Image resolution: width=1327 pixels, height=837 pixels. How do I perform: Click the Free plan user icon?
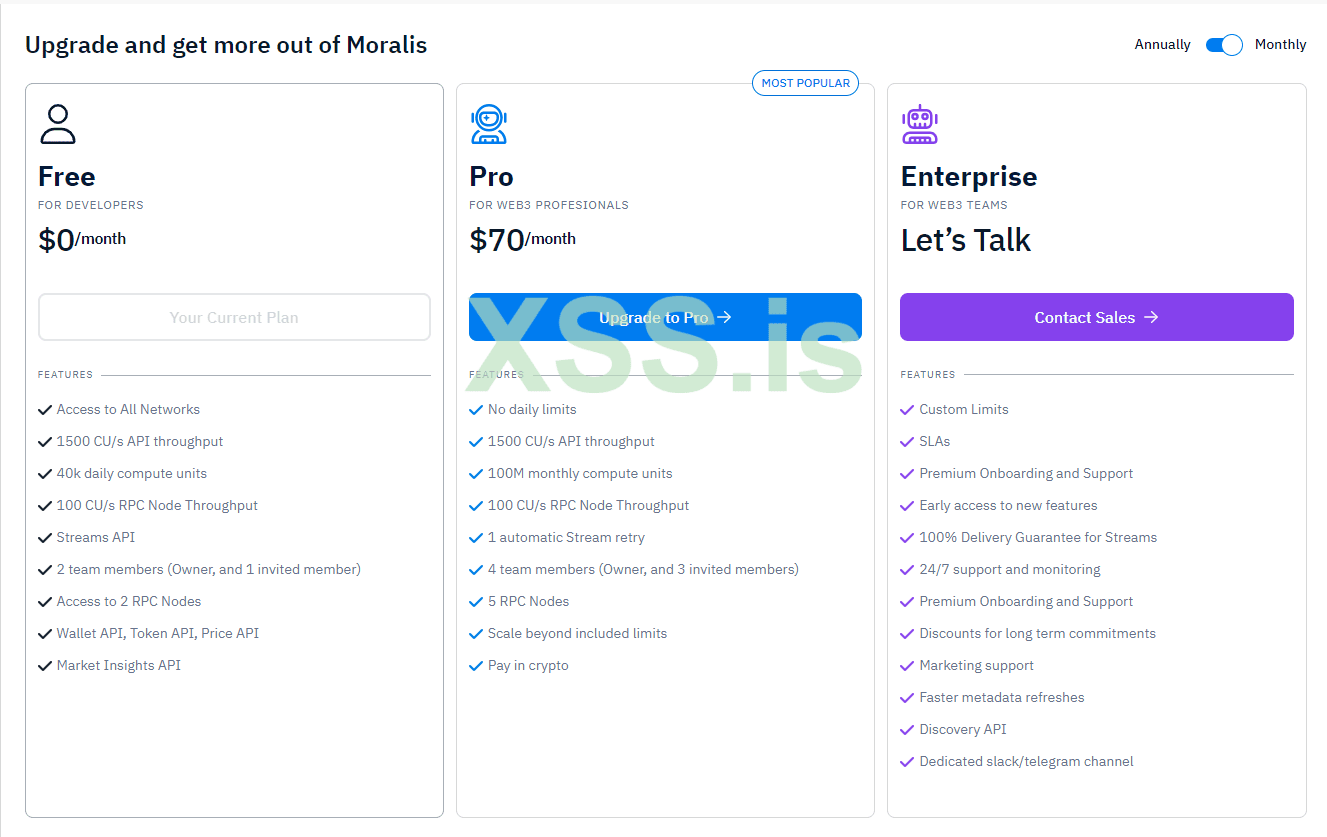click(58, 124)
